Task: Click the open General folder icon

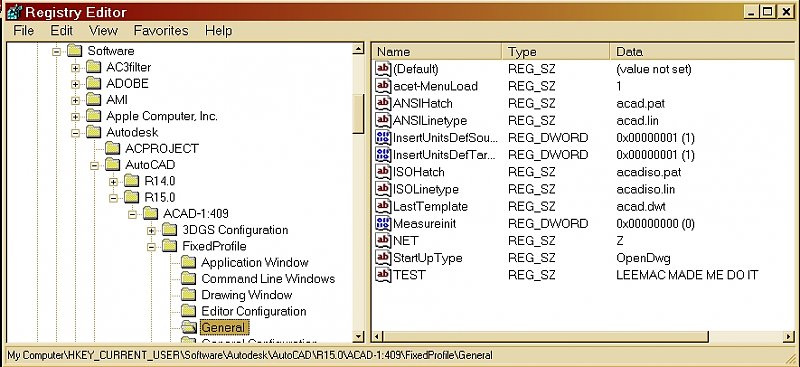Action: coord(189,327)
